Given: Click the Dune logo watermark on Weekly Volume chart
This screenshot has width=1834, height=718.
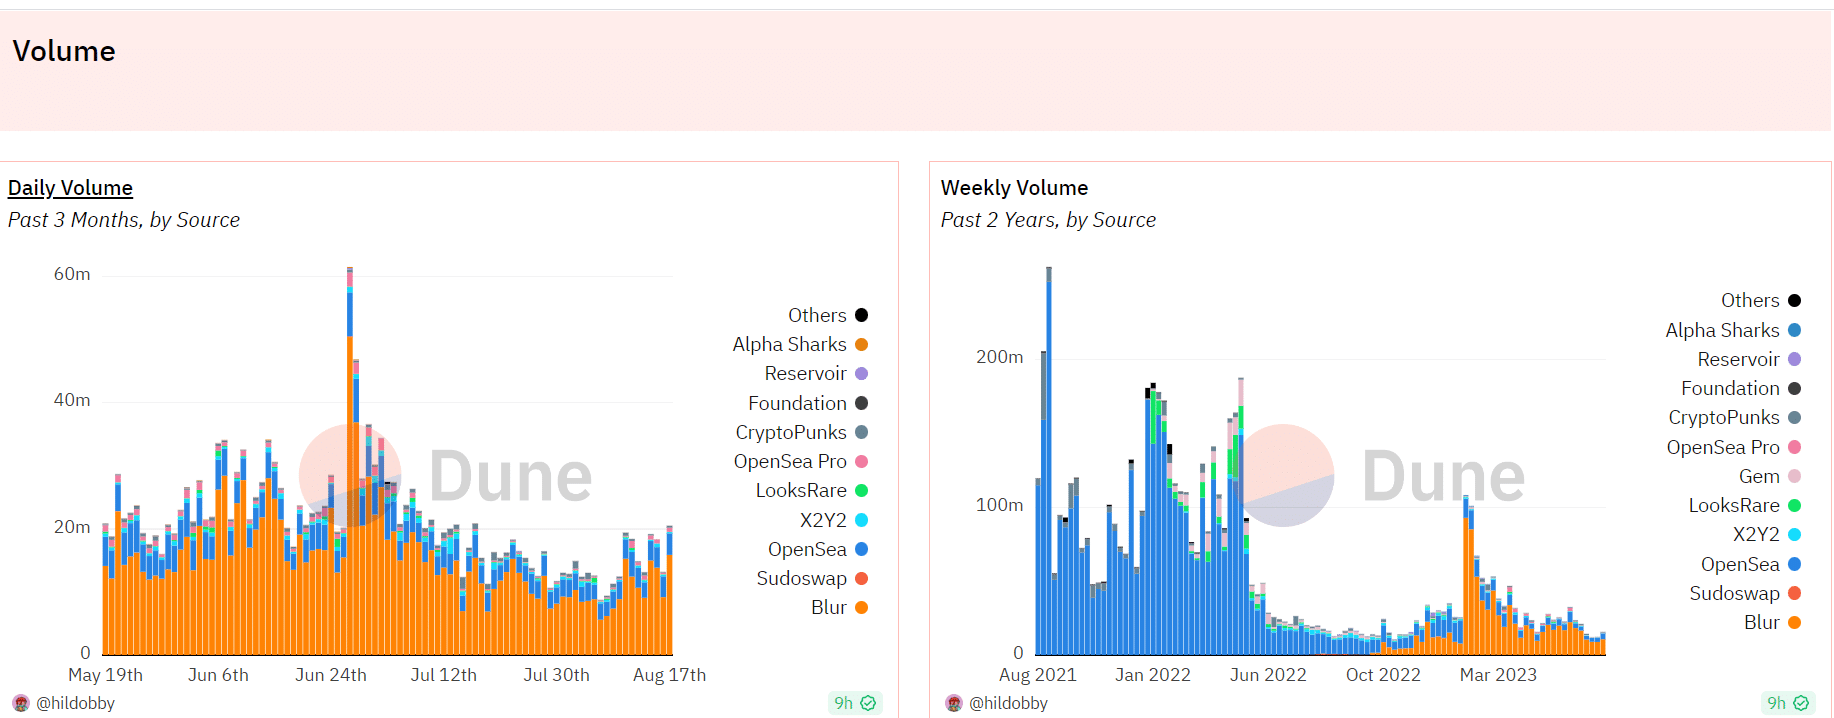Looking at the screenshot, I should click(x=1380, y=476).
